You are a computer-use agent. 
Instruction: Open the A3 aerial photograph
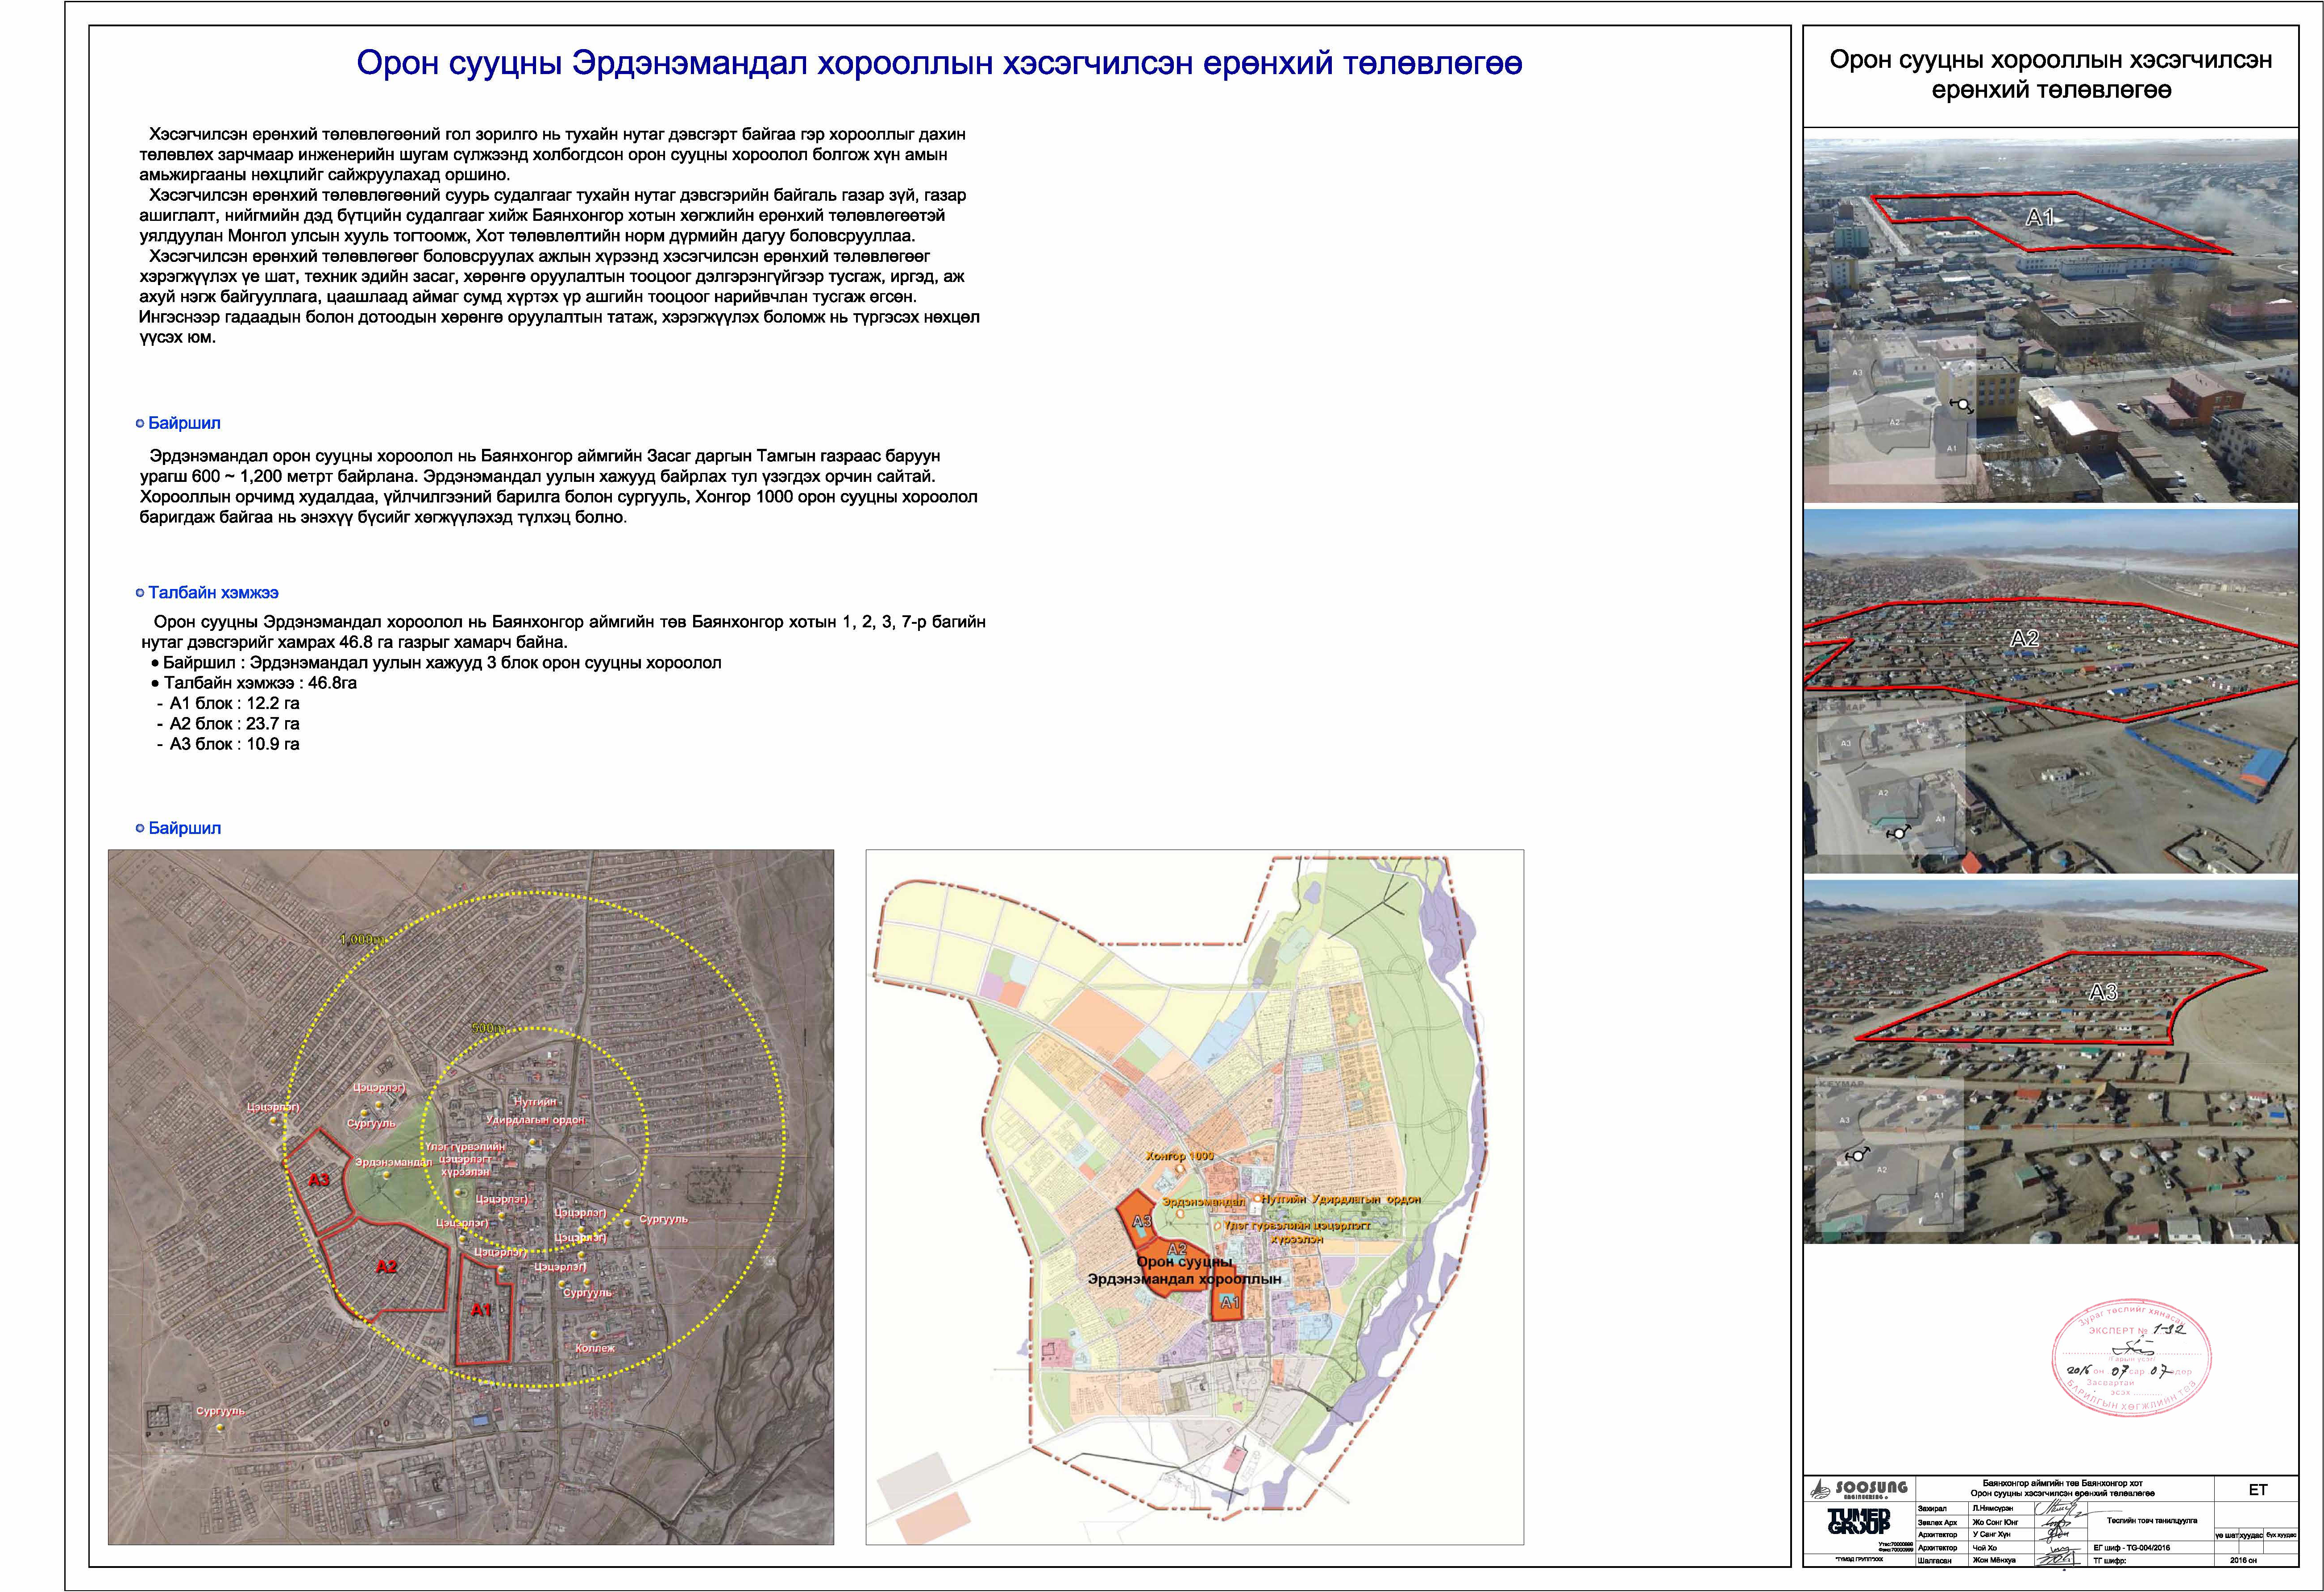point(2050,1062)
